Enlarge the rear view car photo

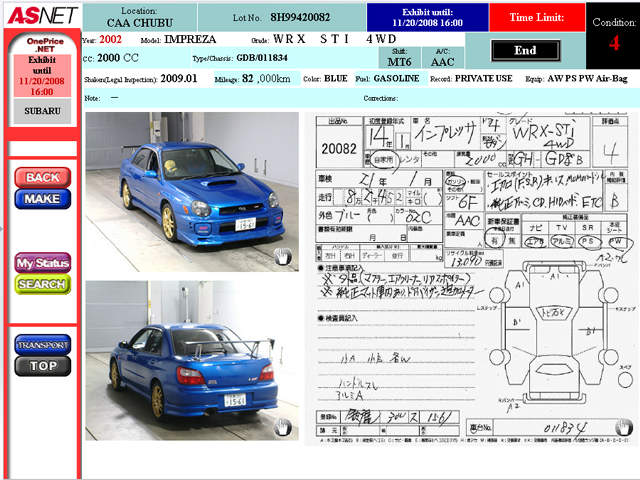pos(192,360)
